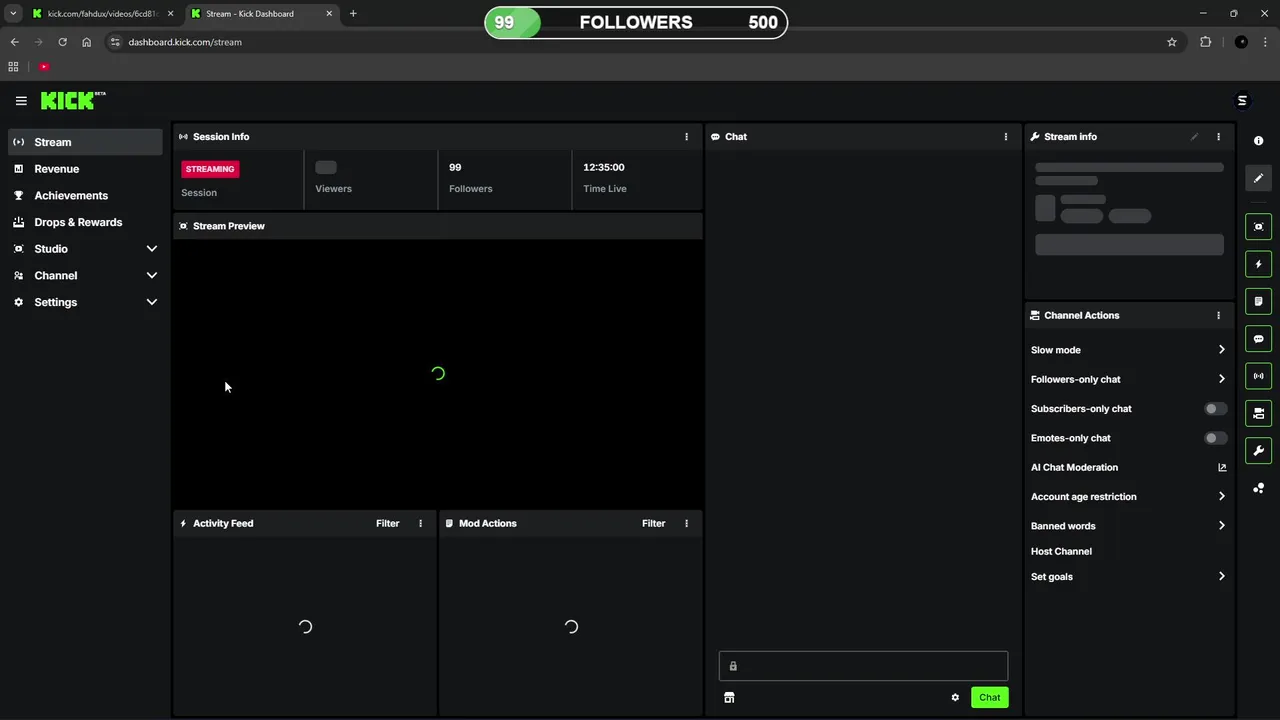Open Drops & Rewards in the sidebar
This screenshot has height=720, width=1280.
pyautogui.click(x=85, y=222)
